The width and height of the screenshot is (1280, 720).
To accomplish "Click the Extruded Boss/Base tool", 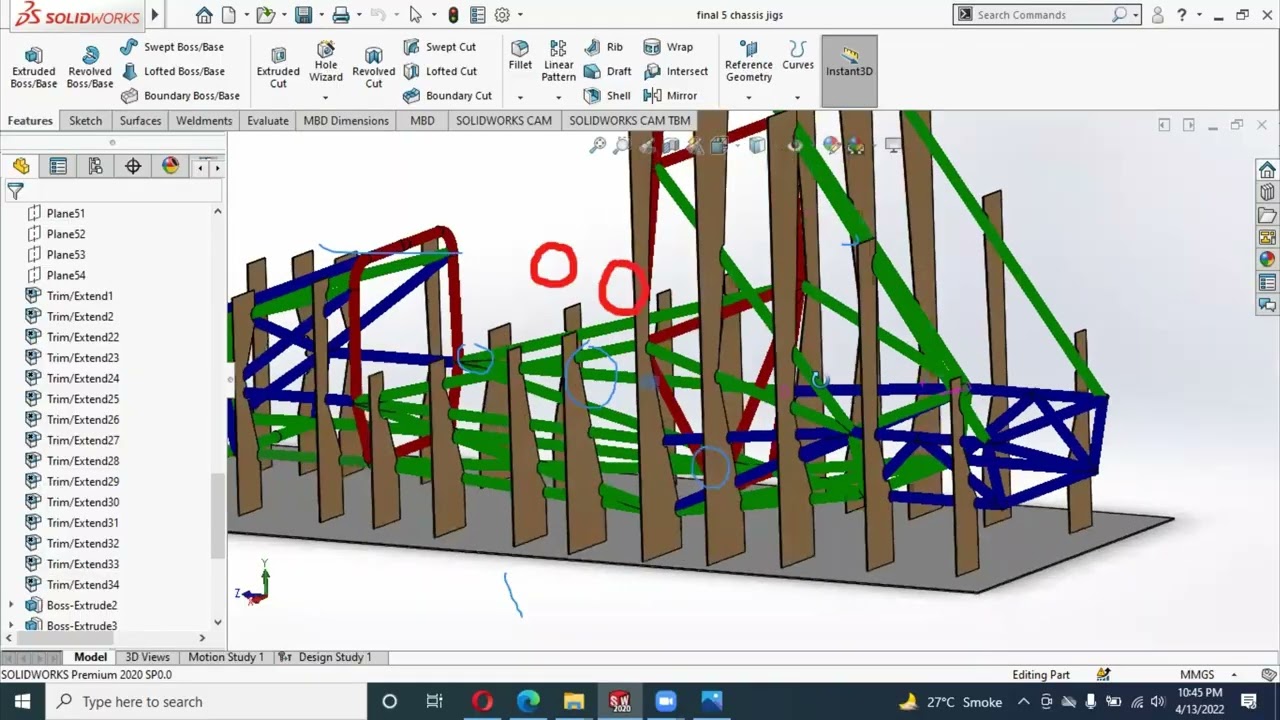I will click(x=33, y=68).
